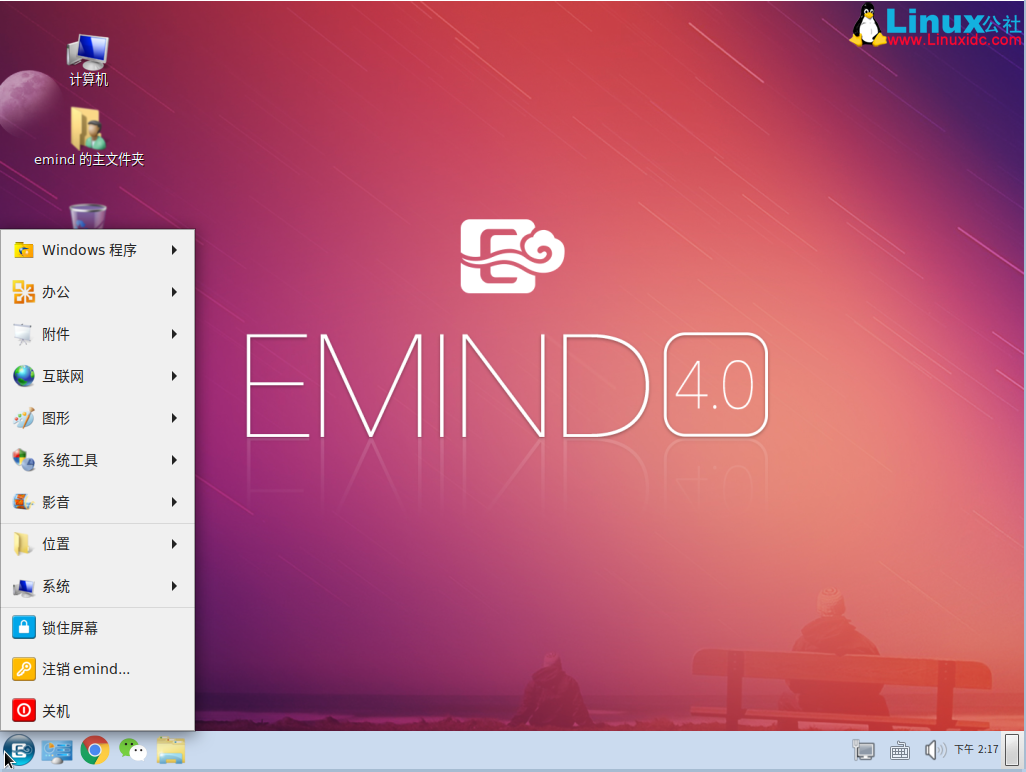1026x772 pixels.
Task: Click 锁住屏幕 to lock the screen
Action: click(70, 628)
